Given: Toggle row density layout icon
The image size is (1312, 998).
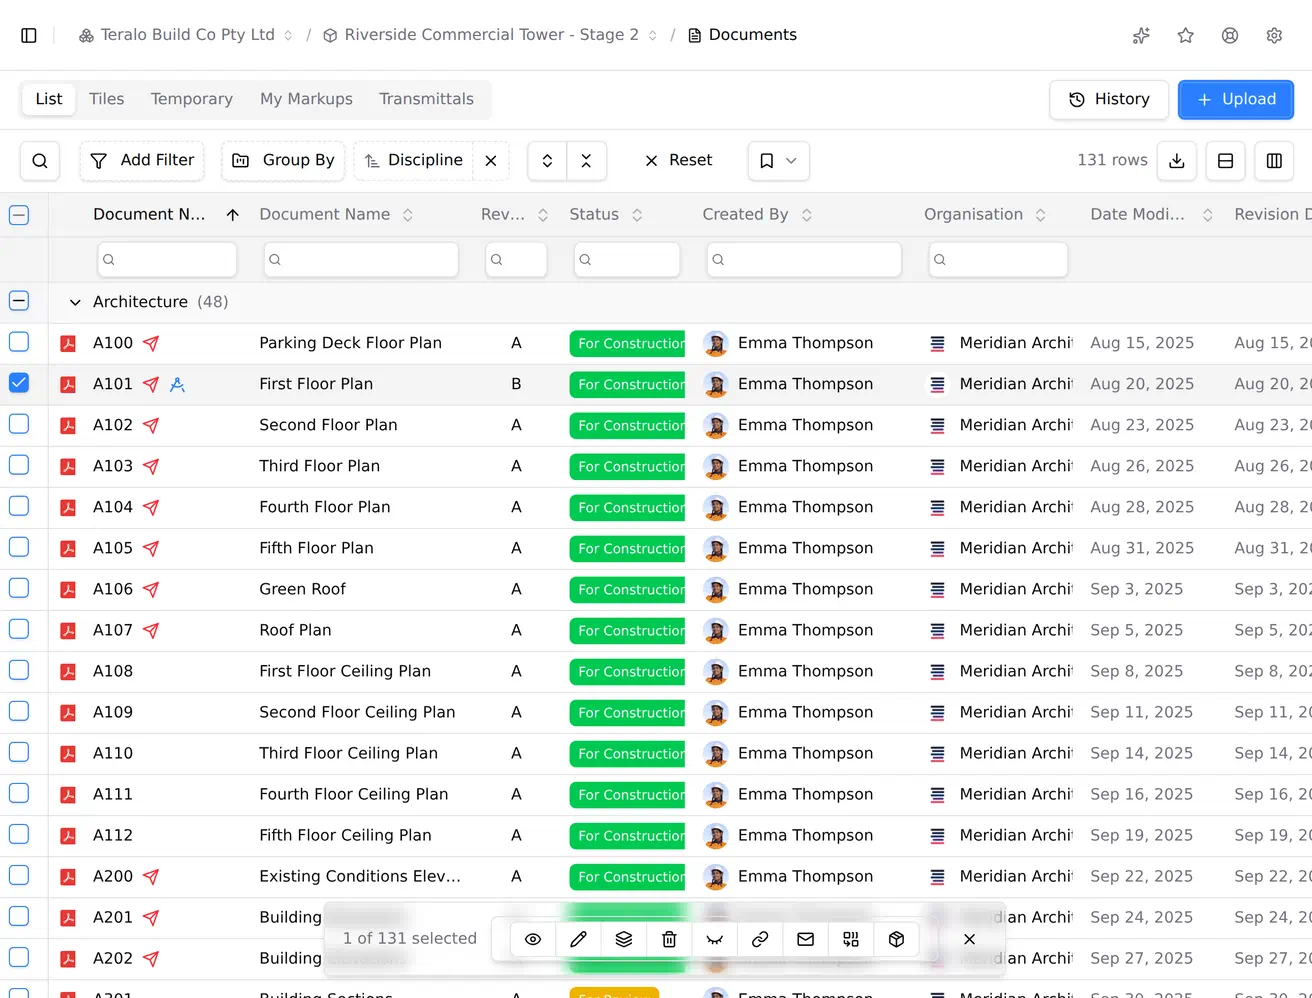Looking at the screenshot, I should coord(1226,161).
